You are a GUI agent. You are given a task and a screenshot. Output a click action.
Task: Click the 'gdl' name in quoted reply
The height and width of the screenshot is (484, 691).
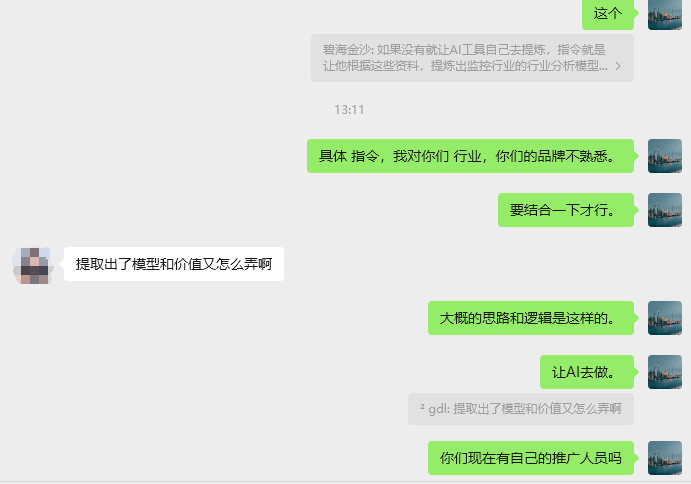coord(437,409)
